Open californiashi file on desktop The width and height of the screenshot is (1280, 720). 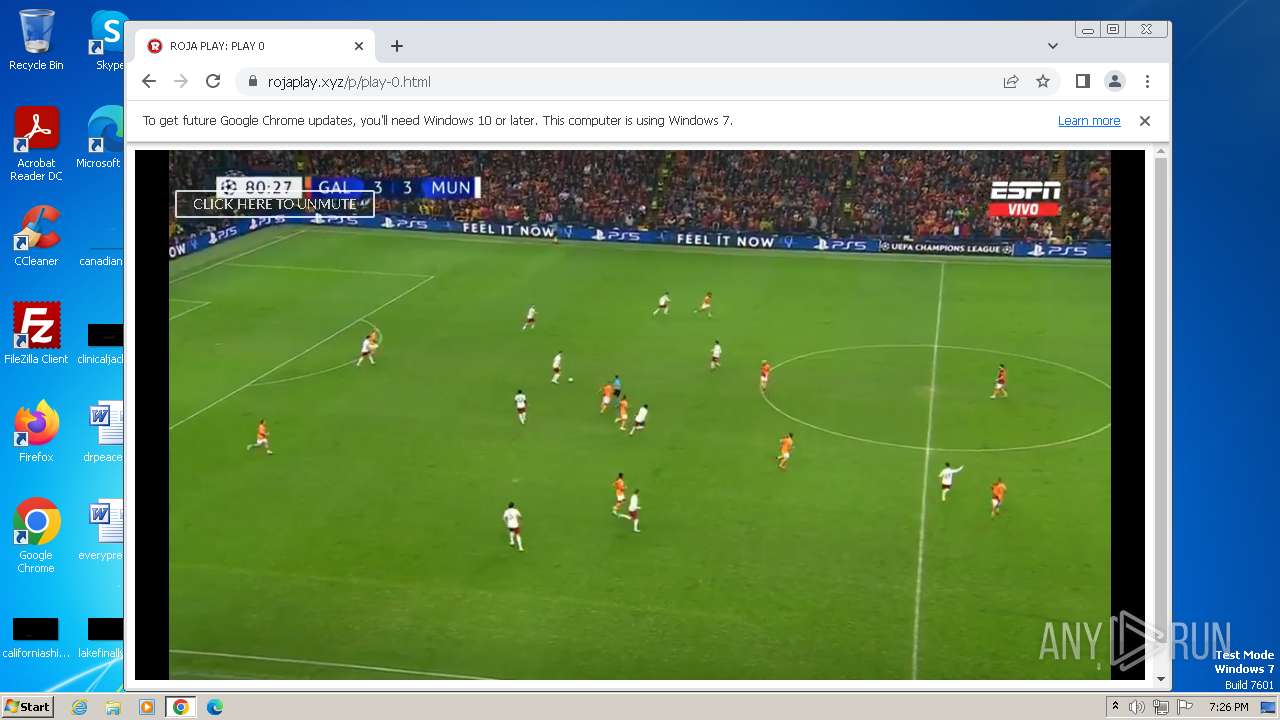(36, 638)
